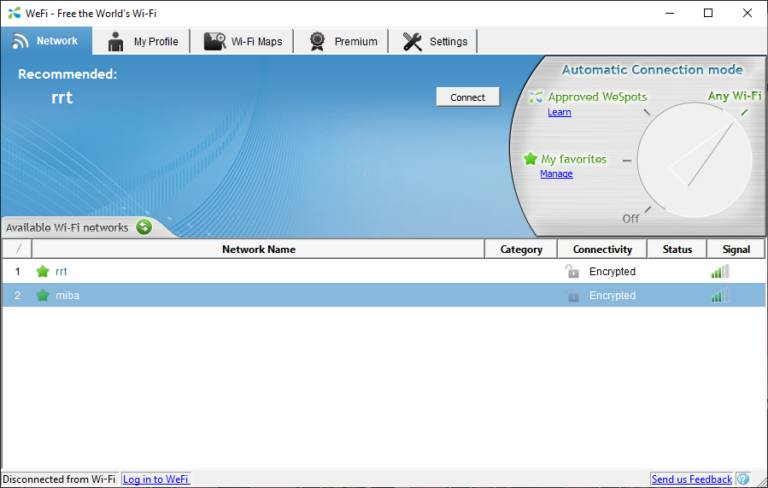
Task: Sort by Network Name column header
Action: coord(258,249)
